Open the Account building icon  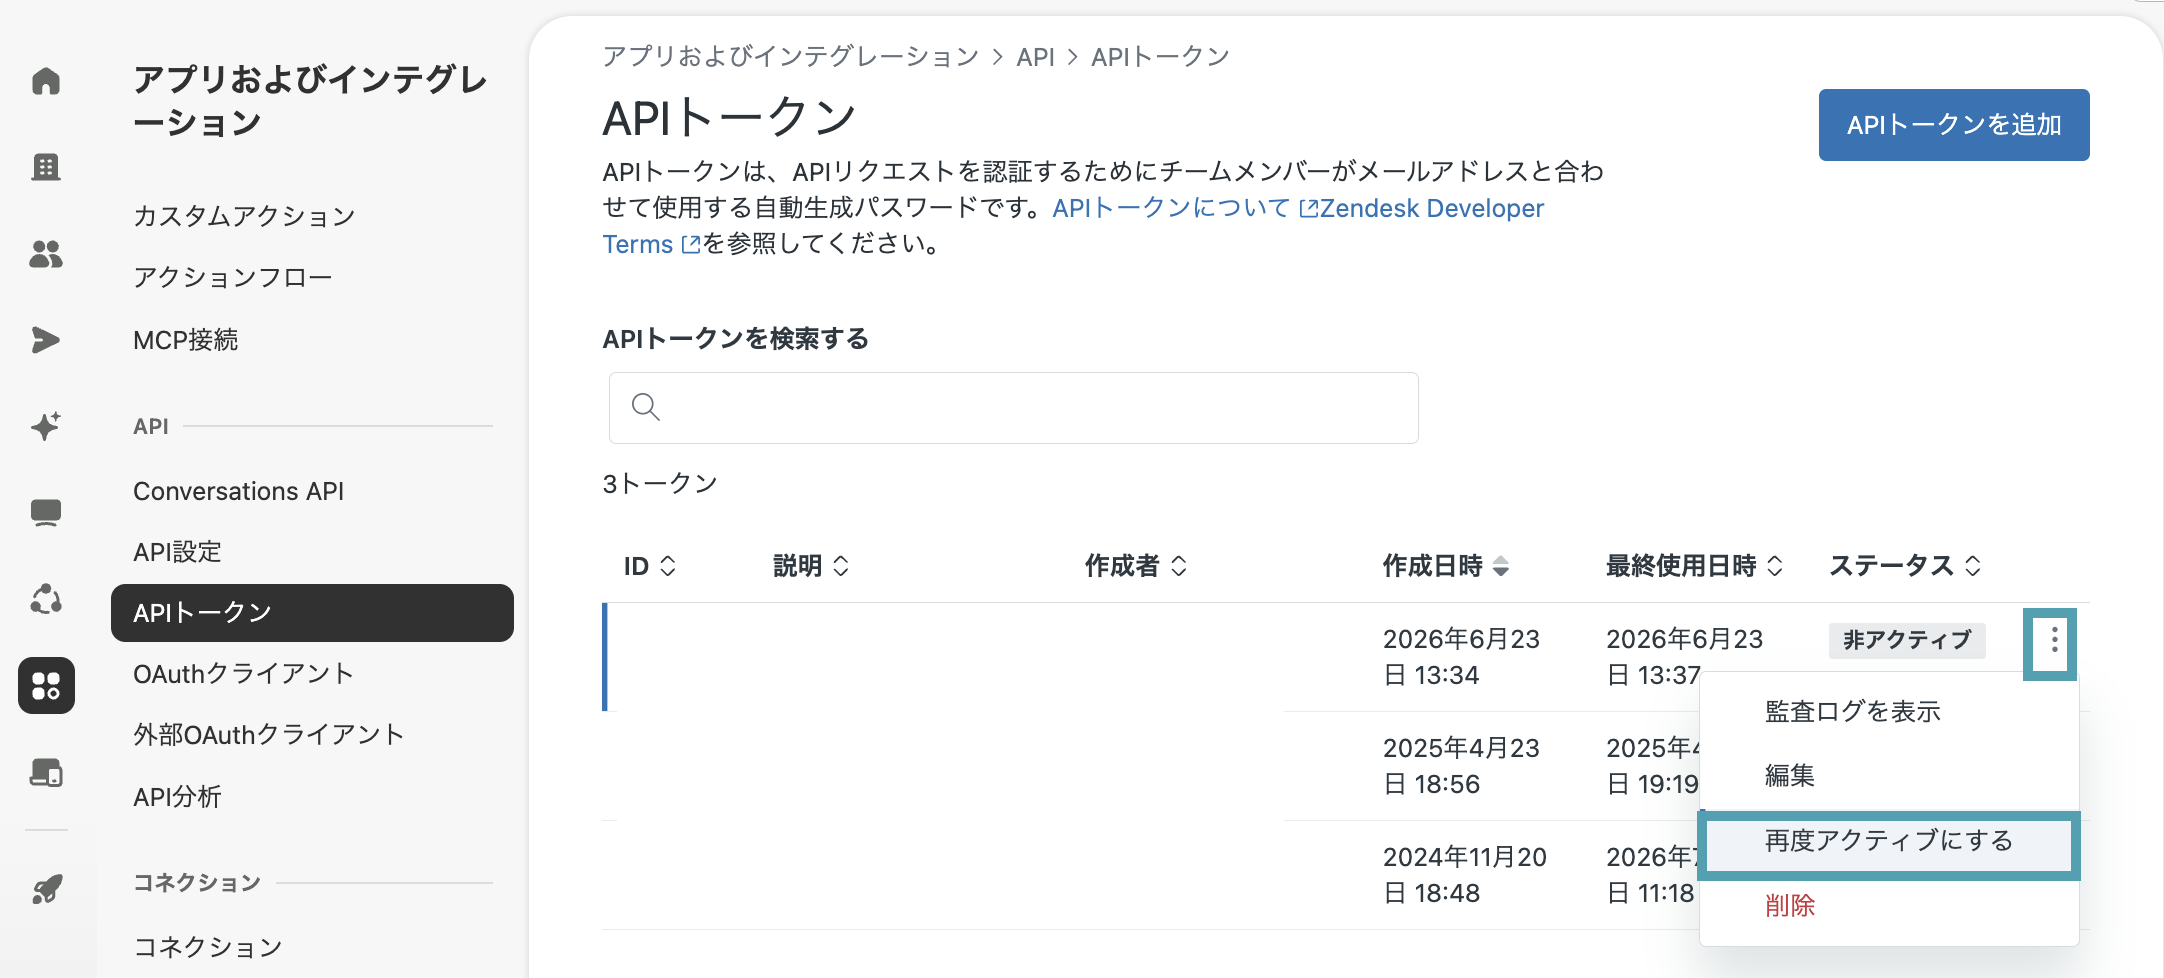46,167
